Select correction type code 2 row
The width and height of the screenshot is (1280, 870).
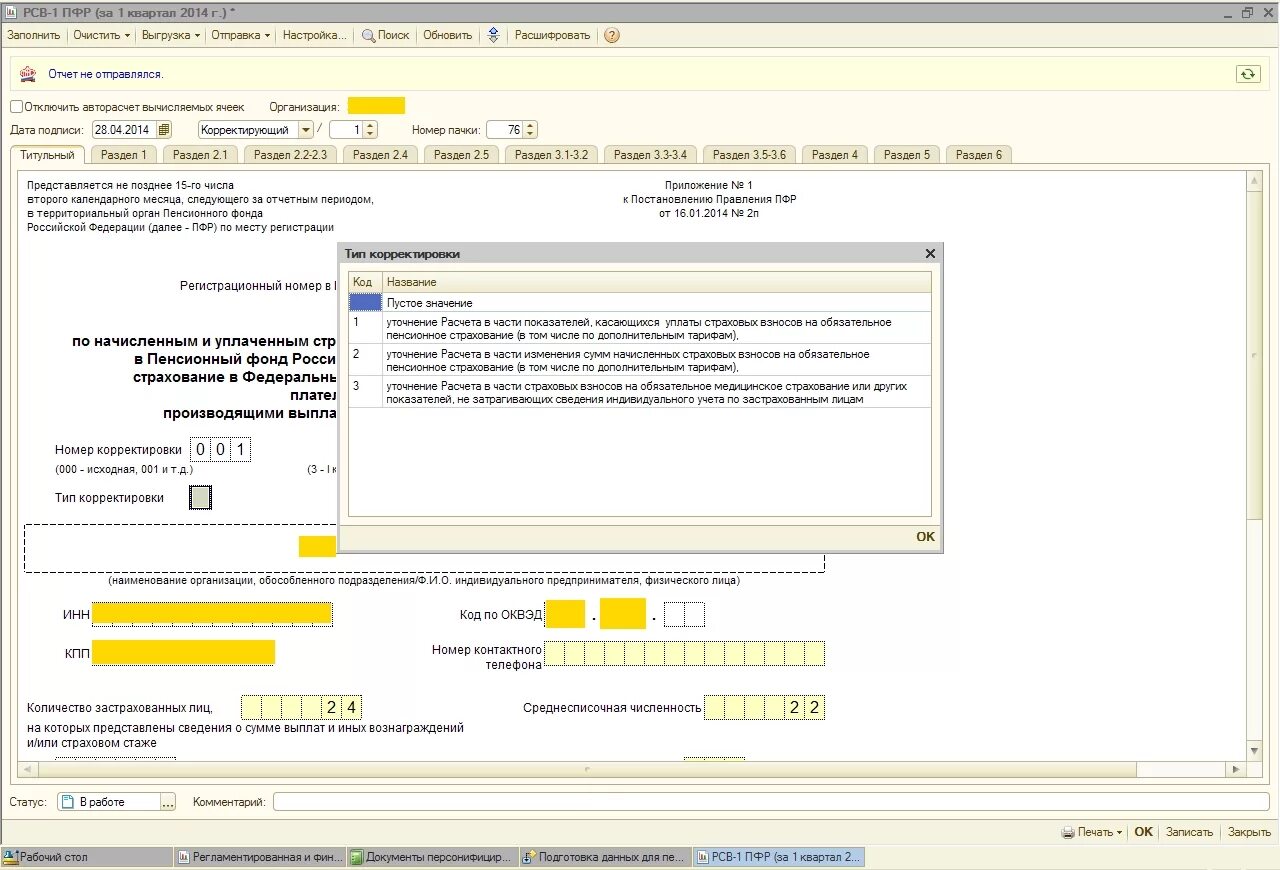pos(640,360)
